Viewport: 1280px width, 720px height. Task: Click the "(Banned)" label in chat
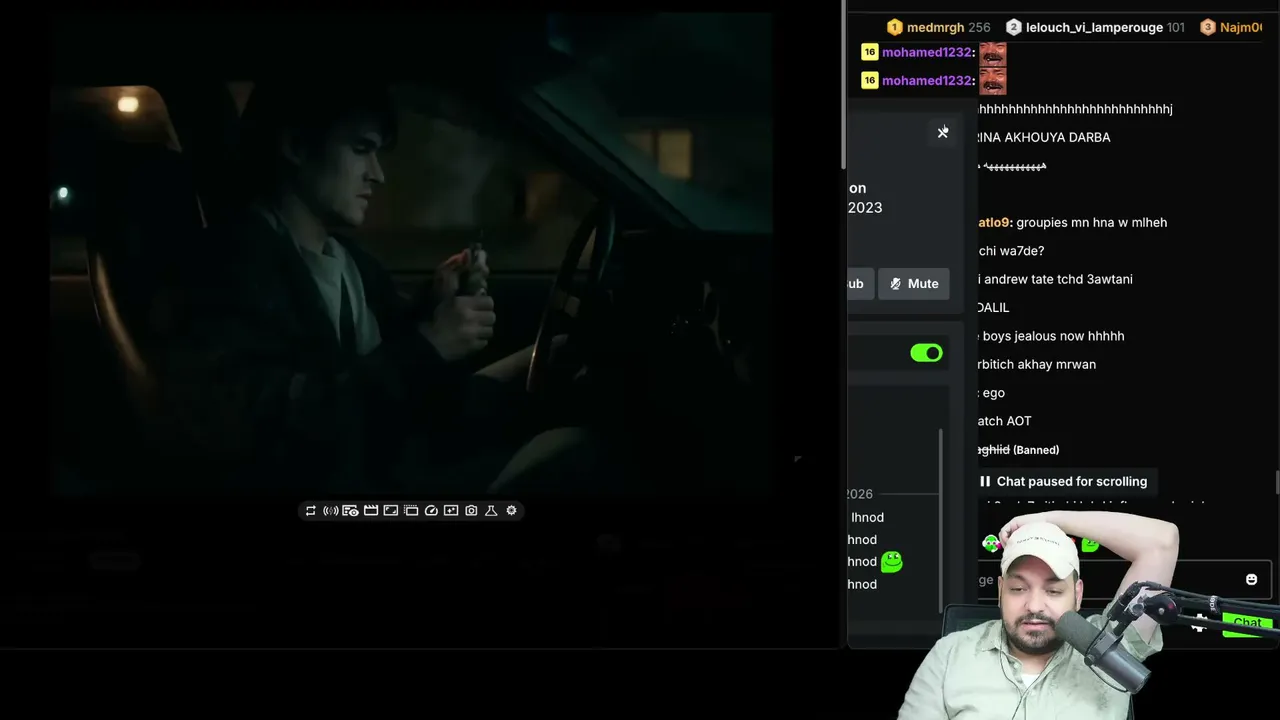pos(1036,450)
